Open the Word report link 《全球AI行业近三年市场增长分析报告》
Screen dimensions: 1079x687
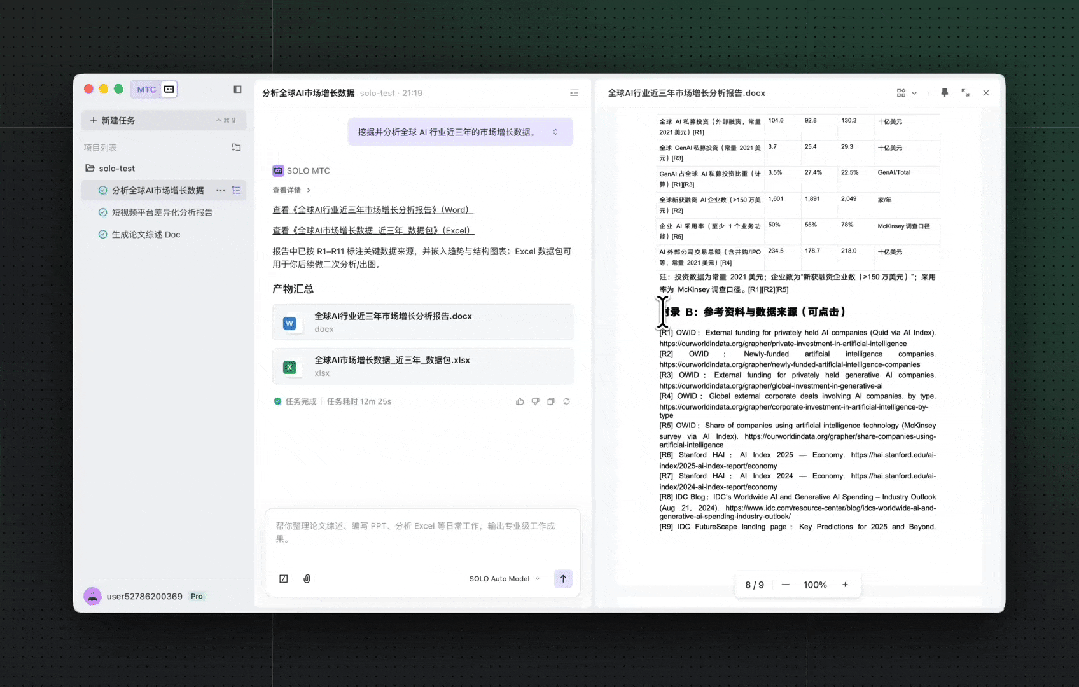372,210
